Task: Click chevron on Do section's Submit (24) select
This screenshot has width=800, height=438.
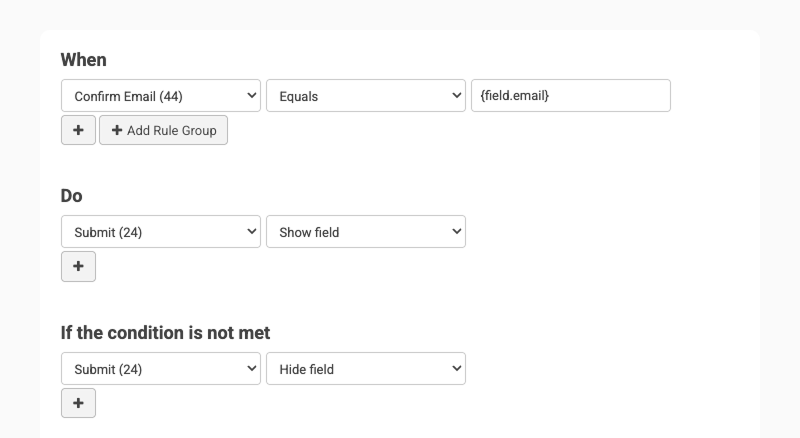Action: [x=250, y=232]
